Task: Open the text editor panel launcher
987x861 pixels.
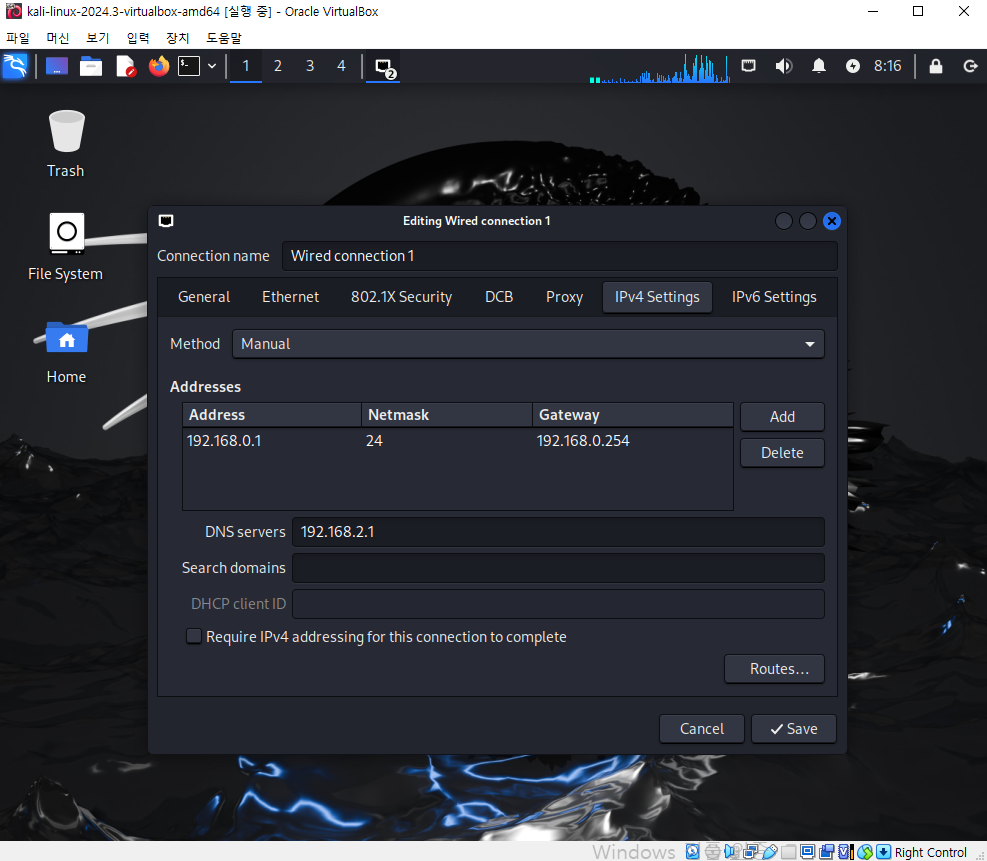Action: click(x=125, y=65)
